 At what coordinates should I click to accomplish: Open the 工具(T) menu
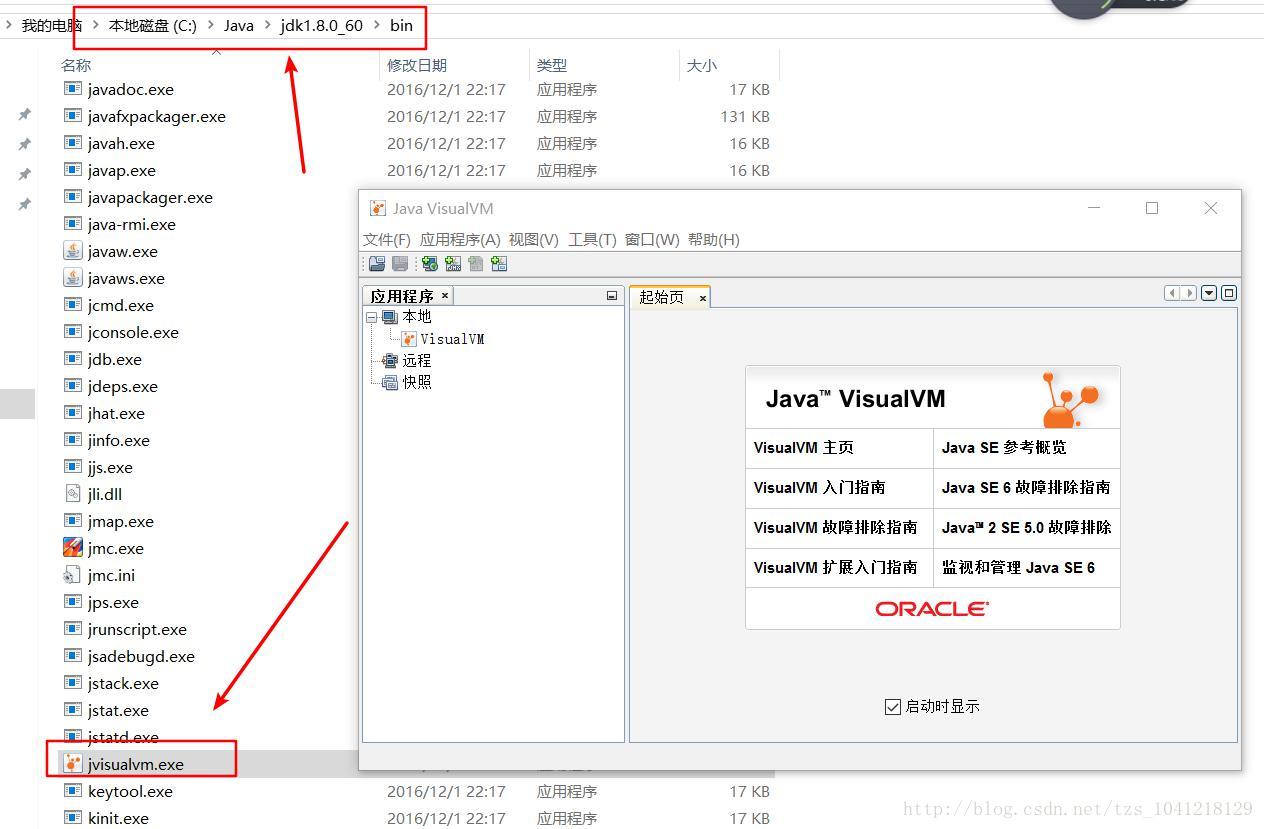coord(592,240)
